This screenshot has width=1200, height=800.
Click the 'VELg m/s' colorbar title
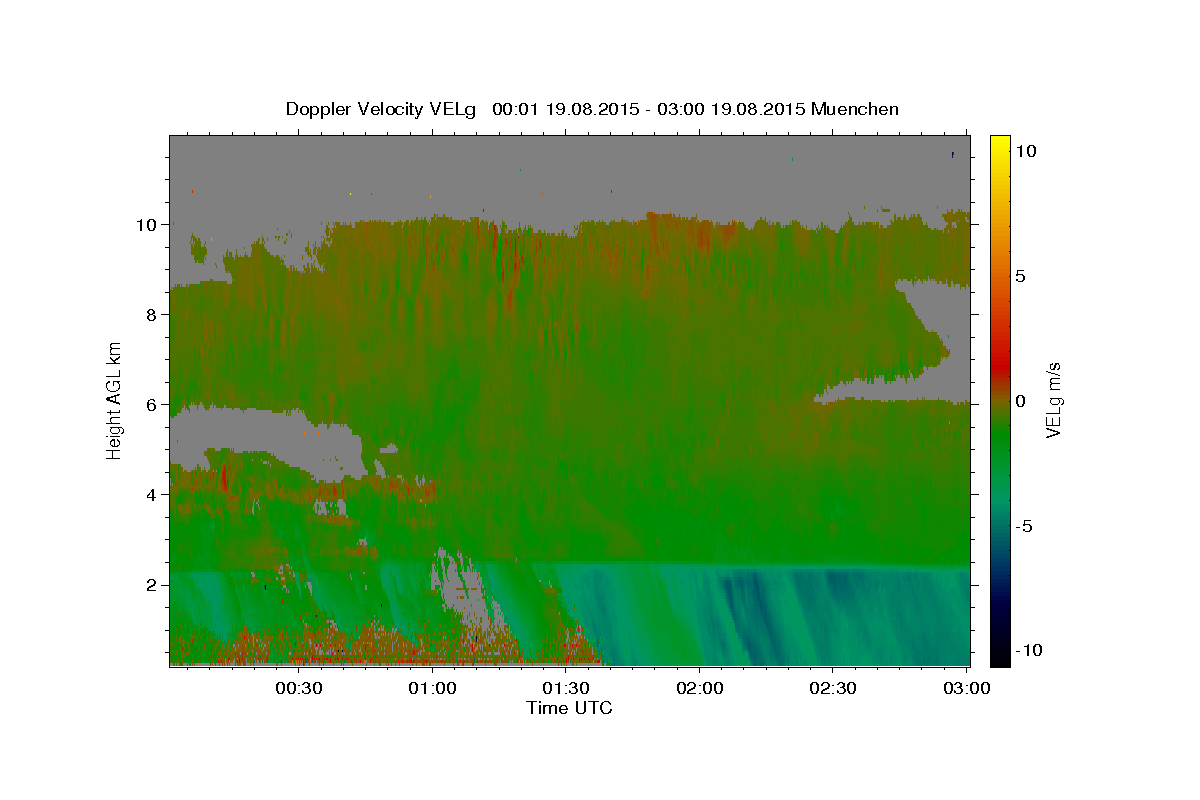tap(1053, 400)
